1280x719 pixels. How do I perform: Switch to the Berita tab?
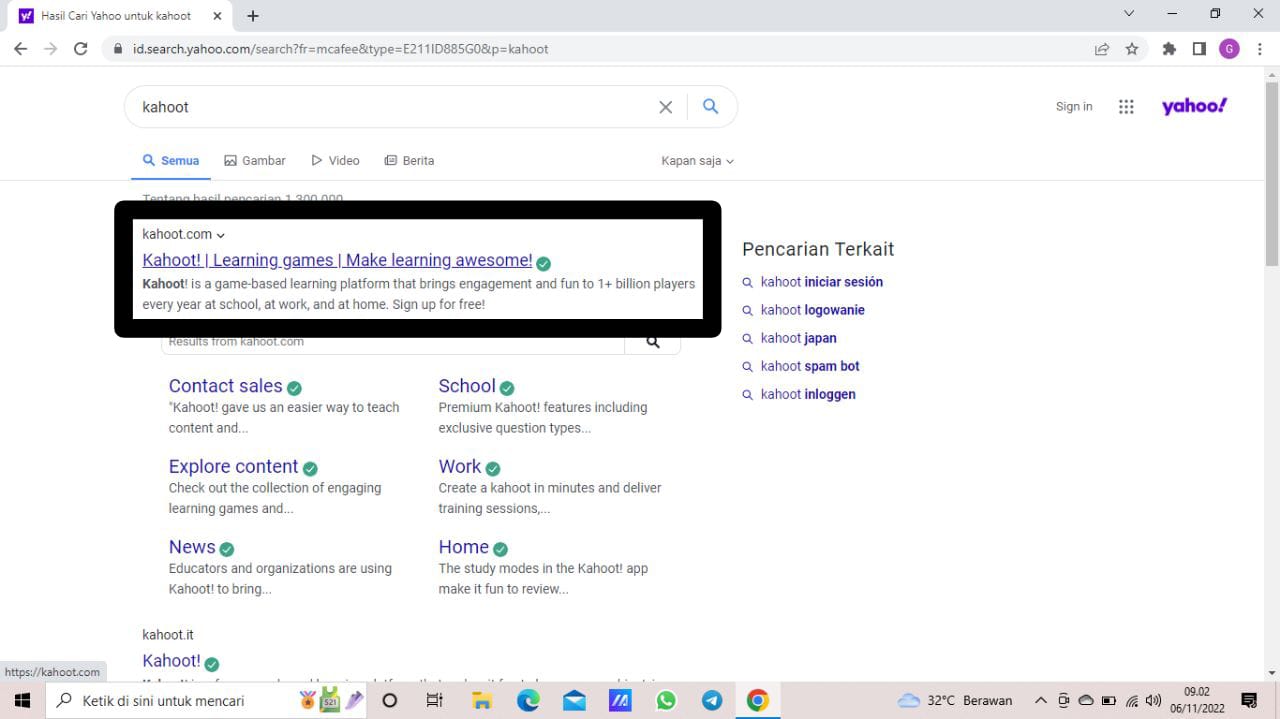pyautogui.click(x=409, y=160)
